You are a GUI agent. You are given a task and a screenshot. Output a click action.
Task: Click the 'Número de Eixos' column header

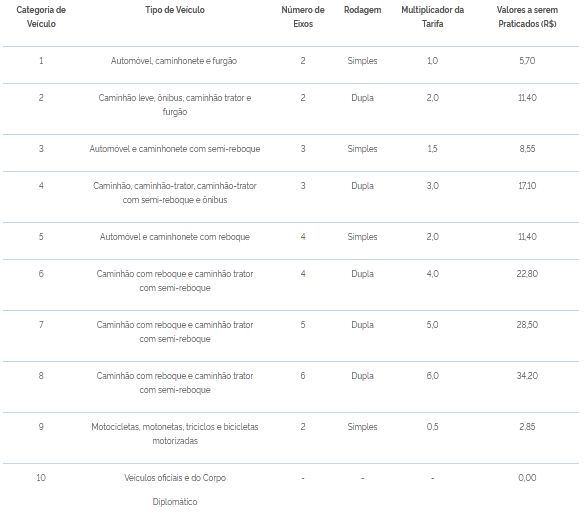(x=303, y=17)
